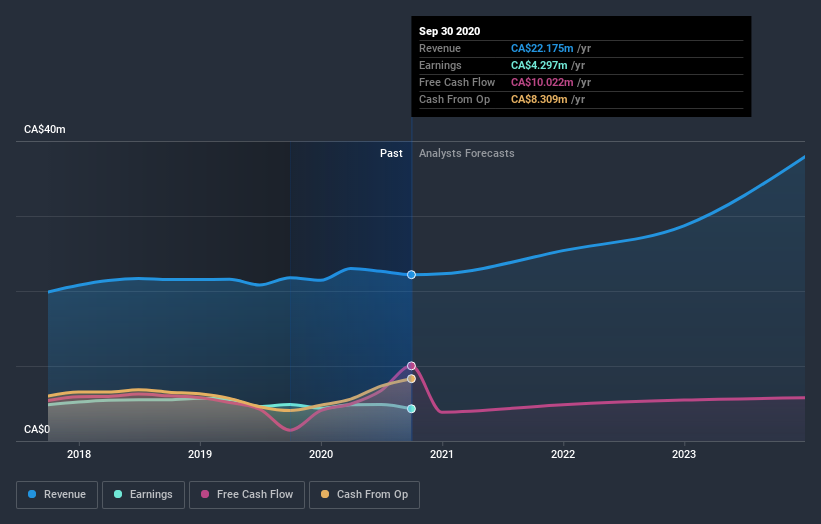Click the 2022 x-axis label
The image size is (821, 524).
[563, 454]
